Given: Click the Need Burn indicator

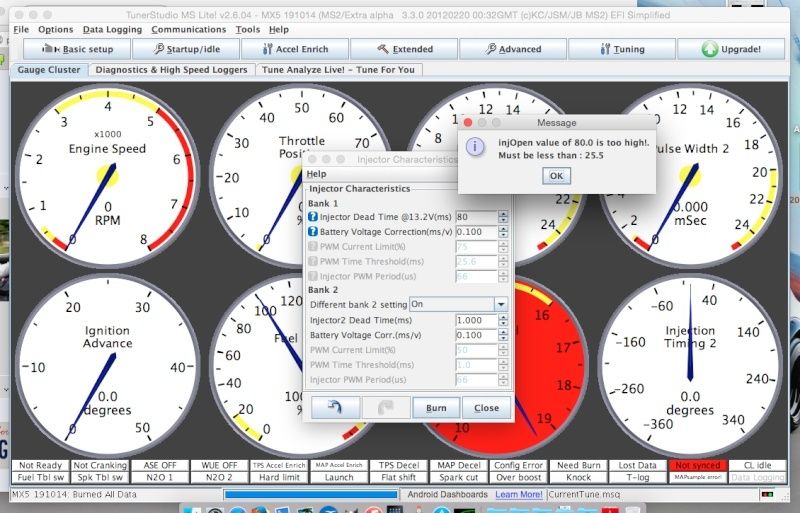Looking at the screenshot, I should point(579,465).
